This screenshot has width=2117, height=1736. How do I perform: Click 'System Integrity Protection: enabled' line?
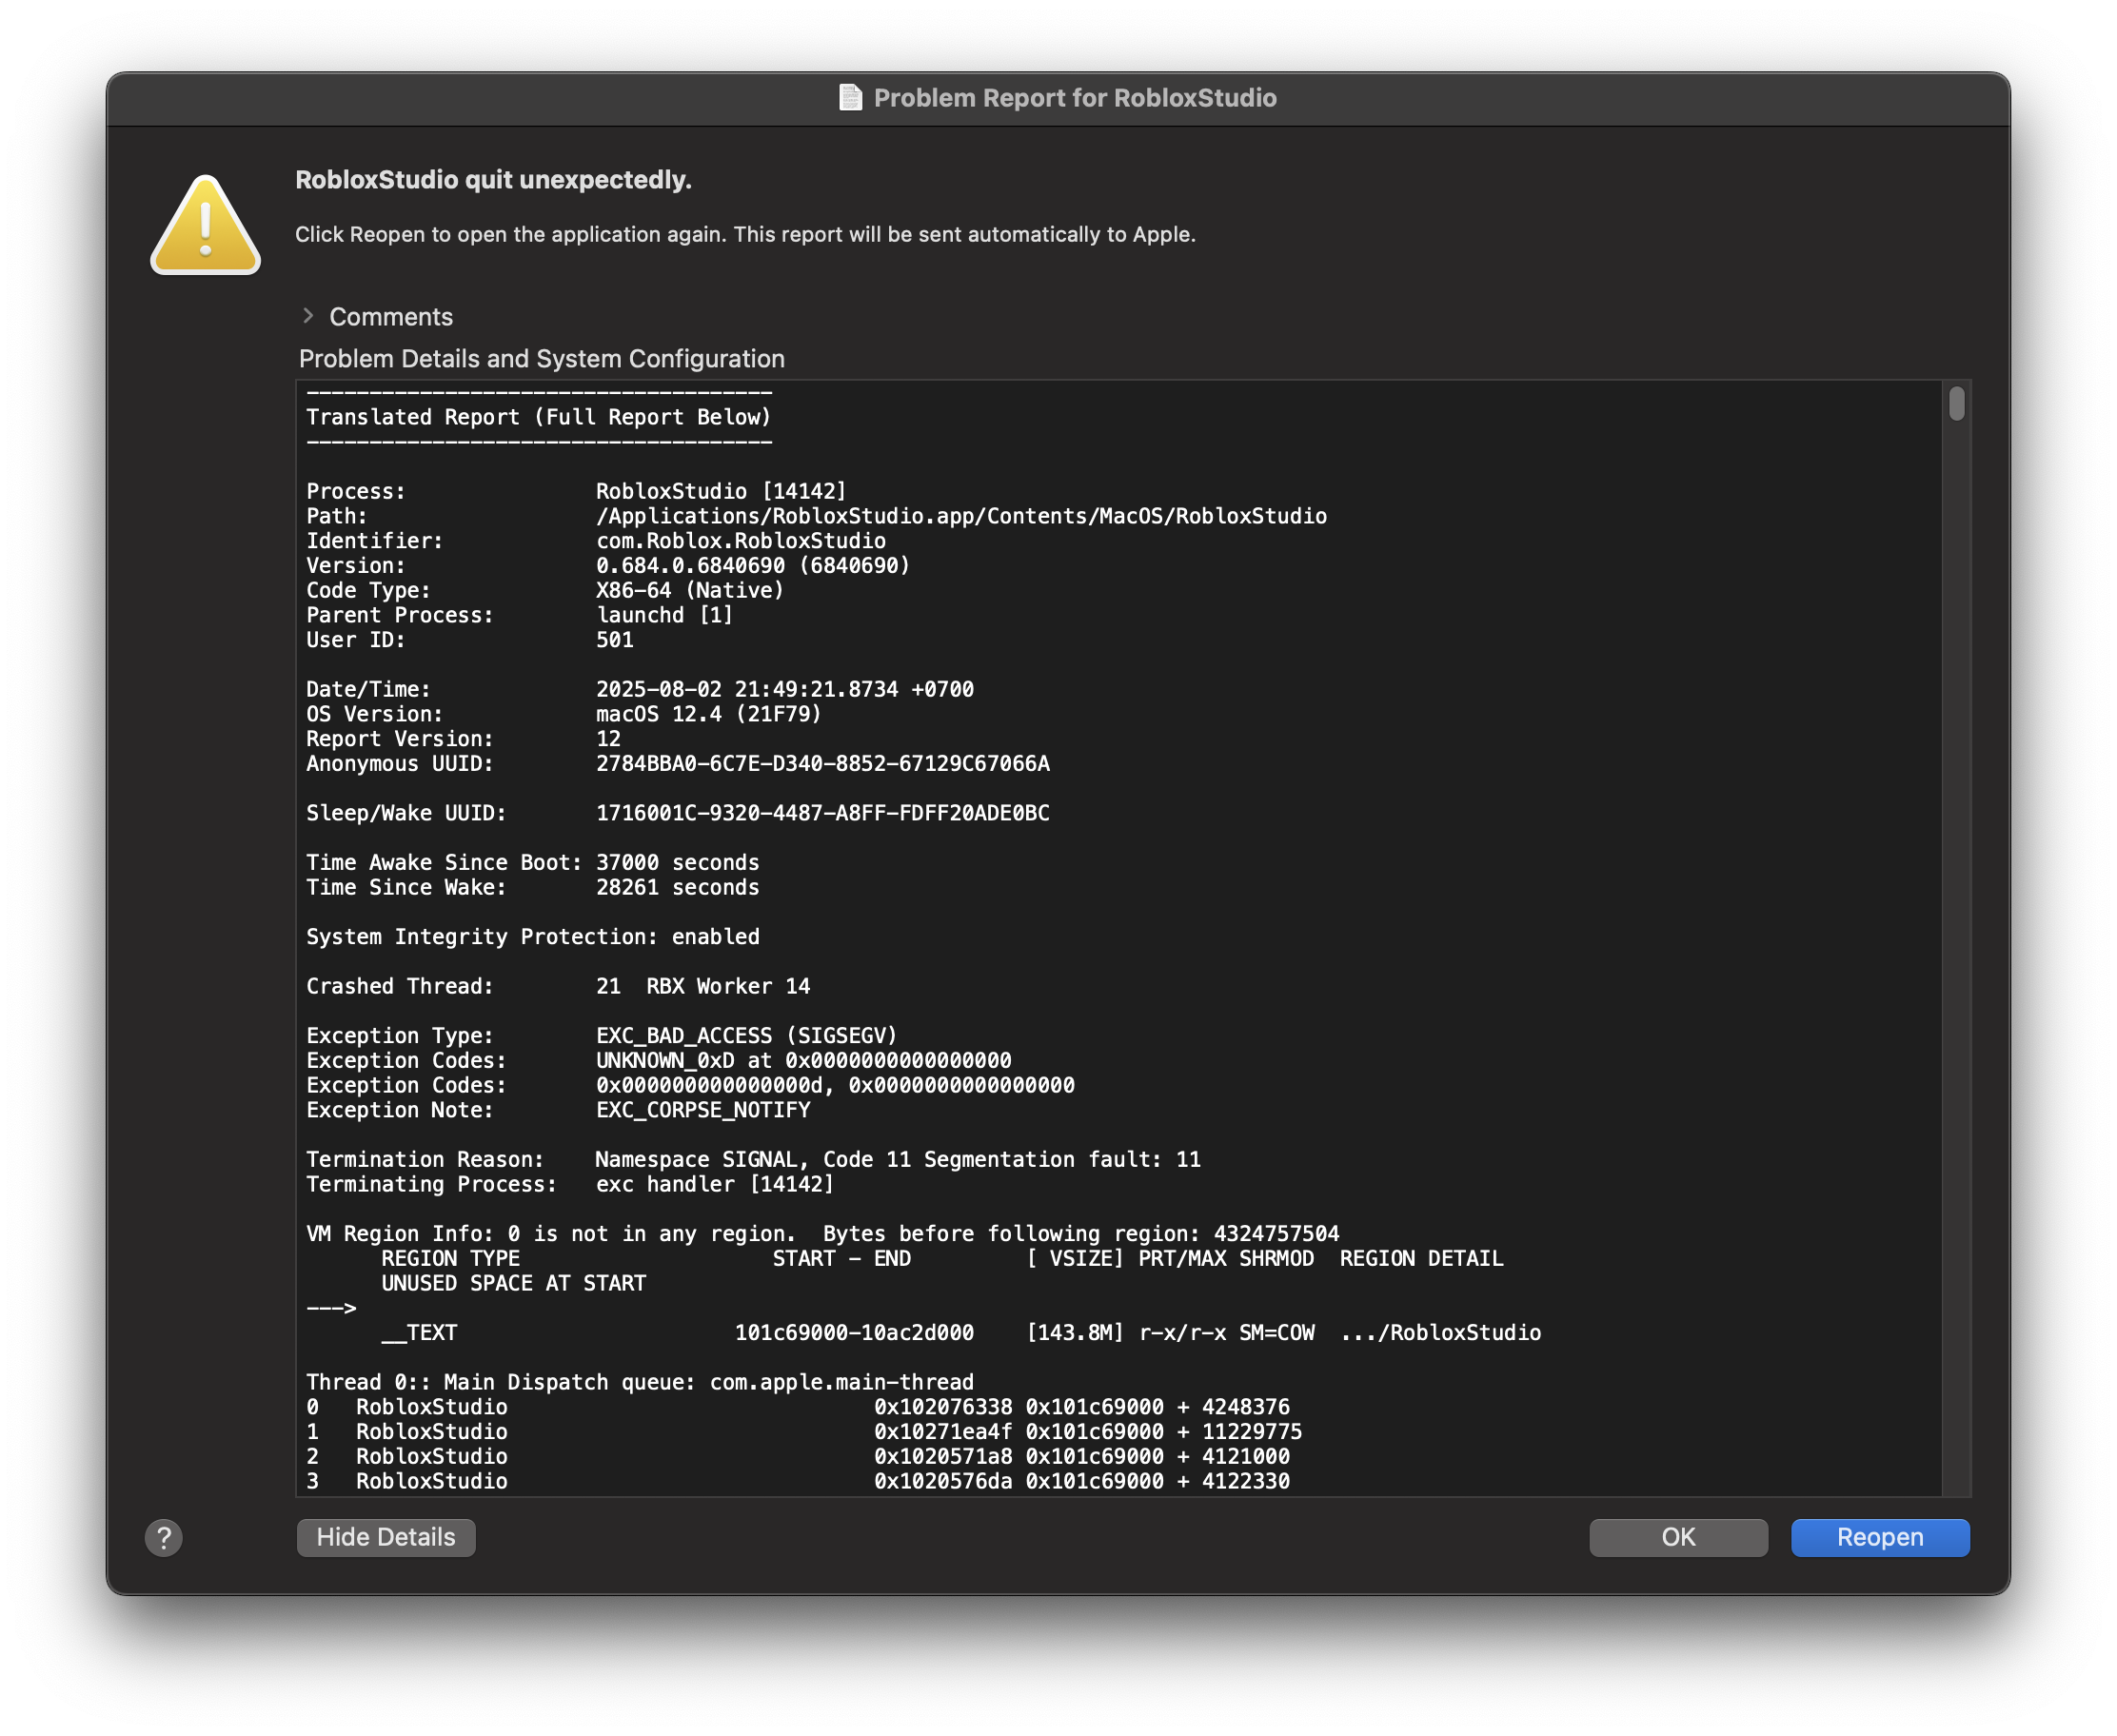(533, 937)
